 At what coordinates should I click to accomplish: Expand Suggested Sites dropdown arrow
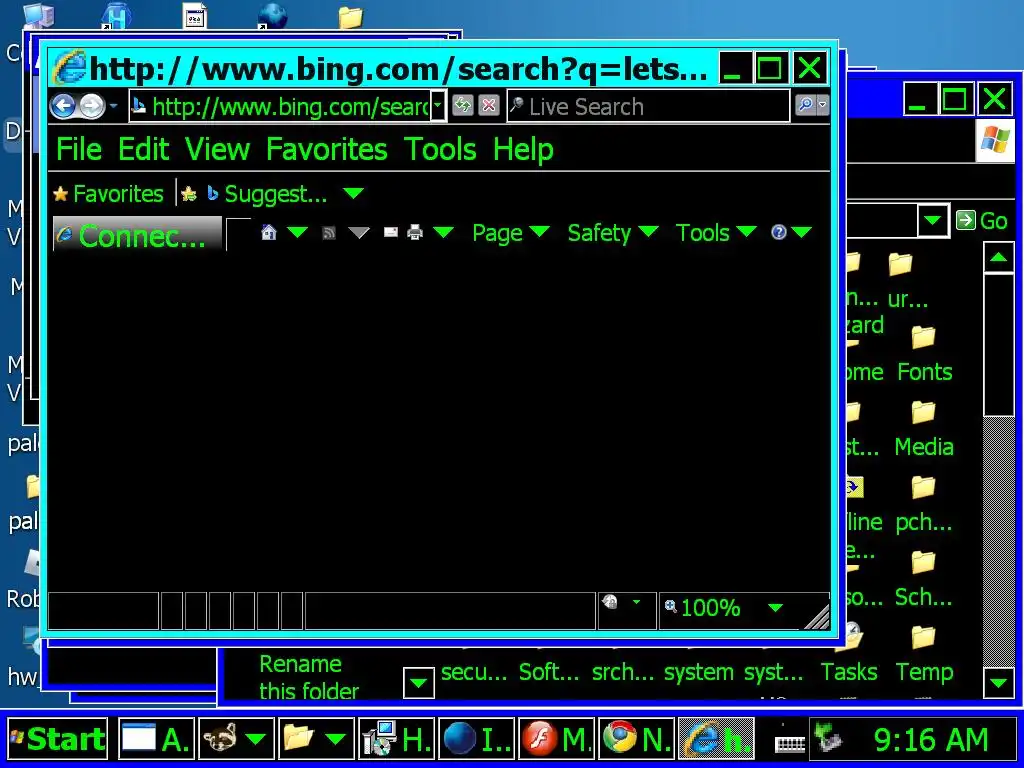pos(353,193)
